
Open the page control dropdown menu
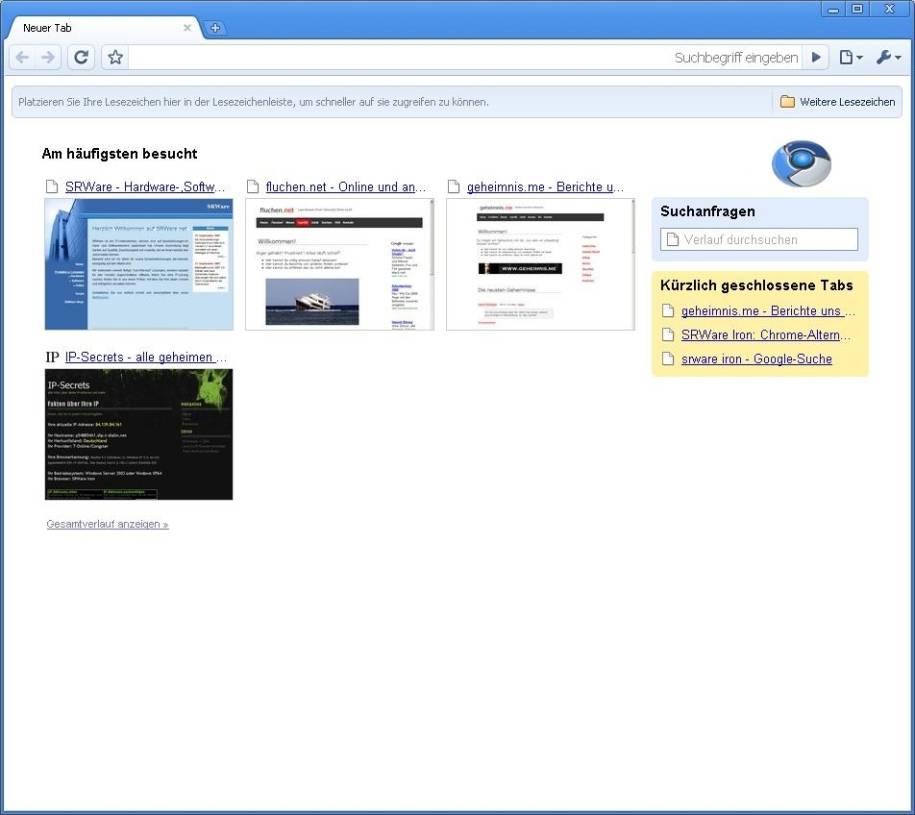click(x=849, y=57)
